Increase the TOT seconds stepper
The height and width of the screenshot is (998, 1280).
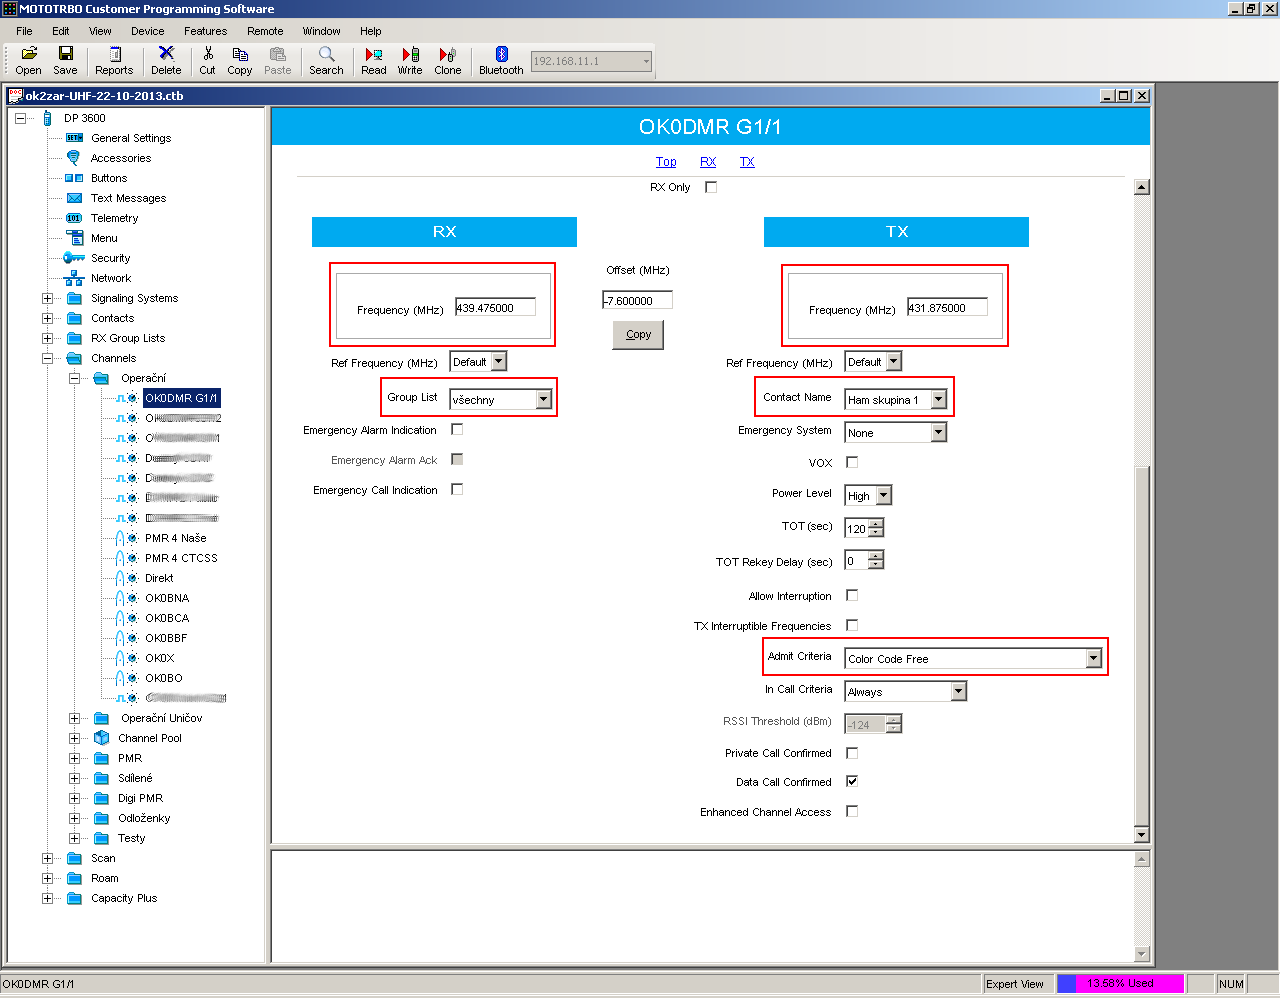click(x=876, y=523)
